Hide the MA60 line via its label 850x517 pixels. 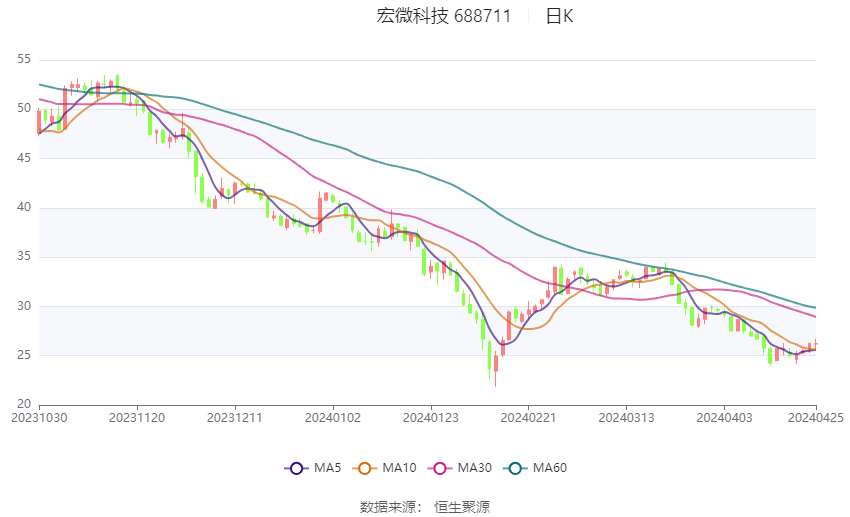tap(550, 468)
